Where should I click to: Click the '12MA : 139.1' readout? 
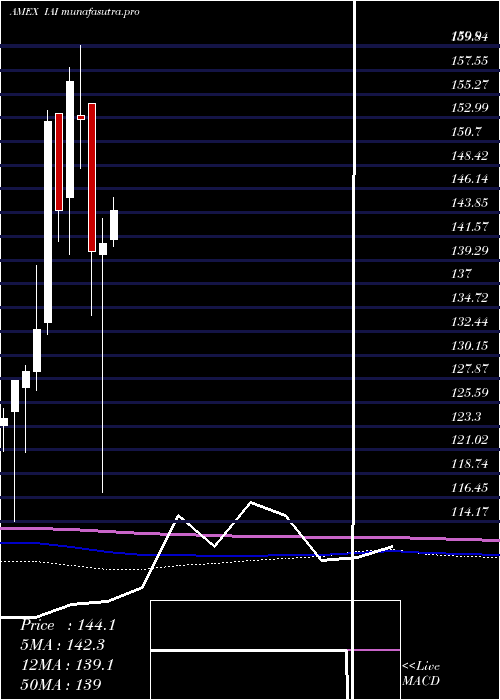[67, 665]
